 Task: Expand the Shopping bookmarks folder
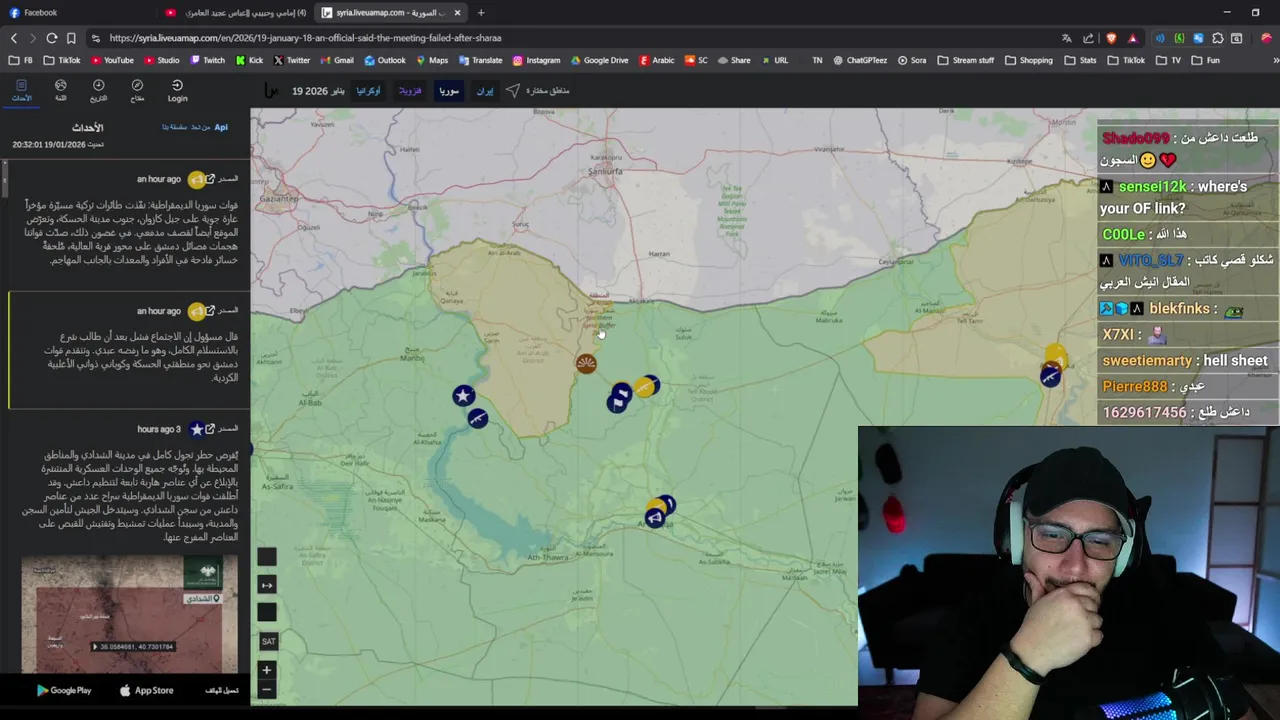pos(1028,60)
